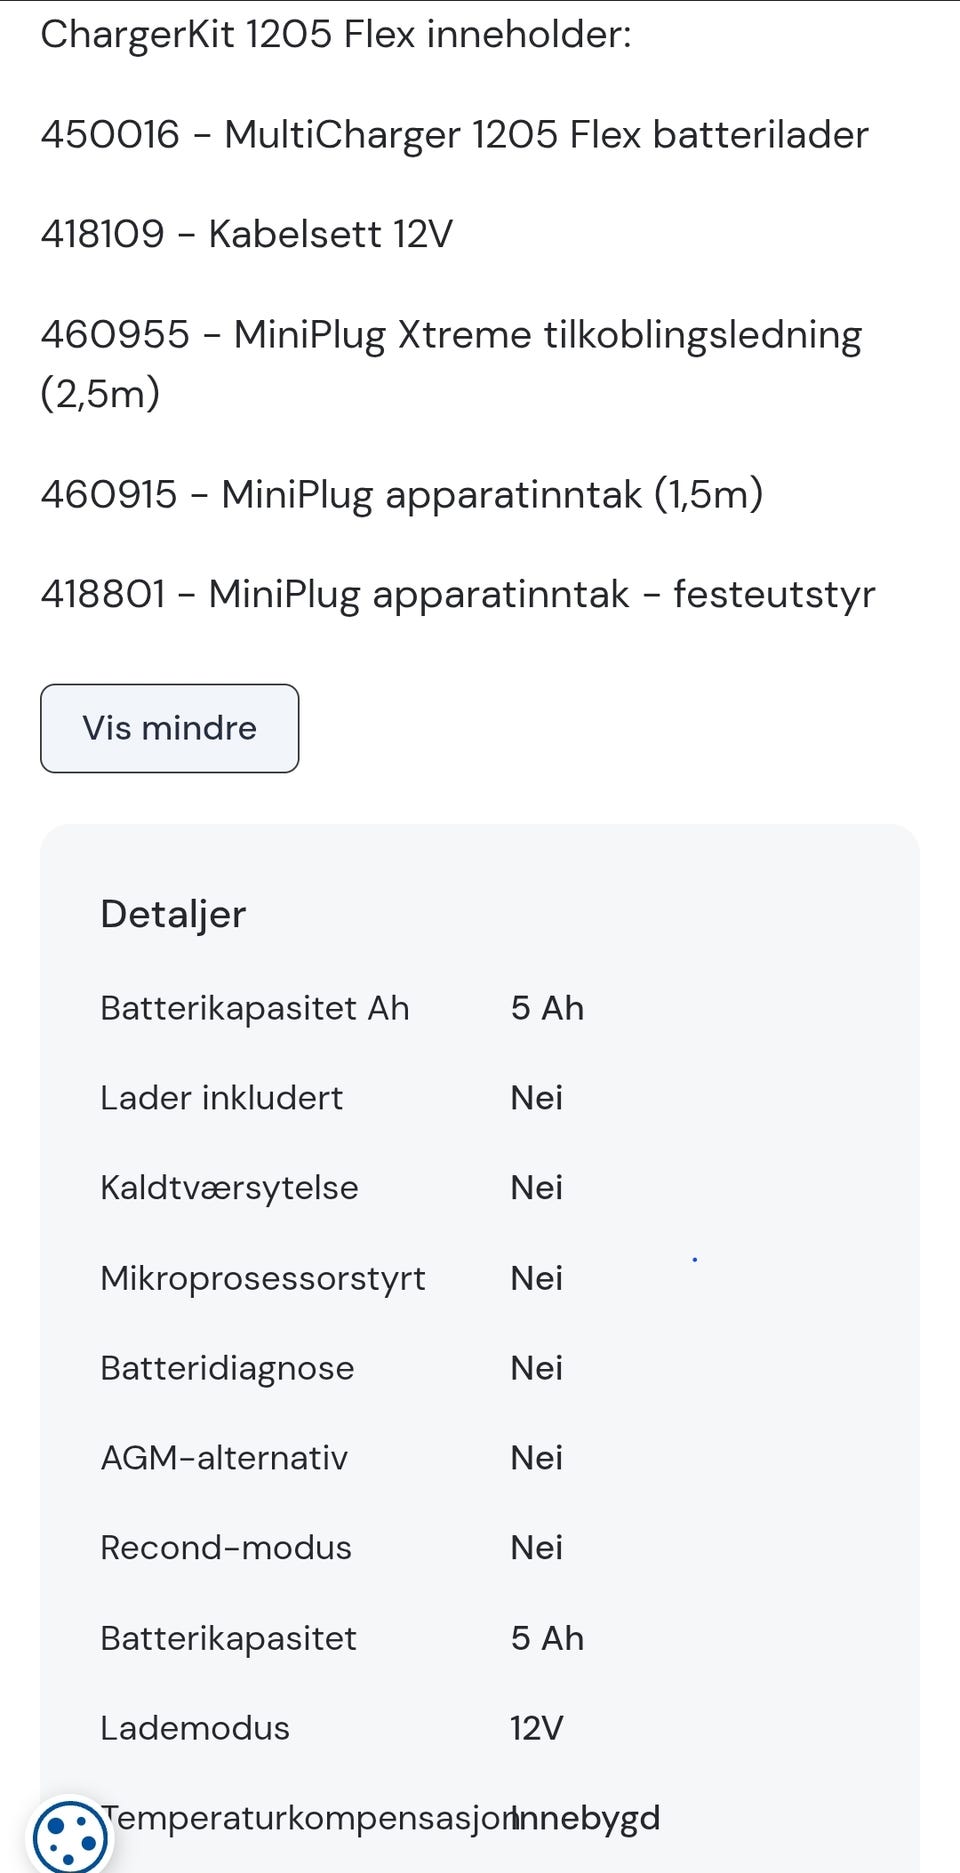This screenshot has height=1873, width=960.
Task: Select the 450016 MultiCharger 1205 Flex line
Action: coord(454,135)
